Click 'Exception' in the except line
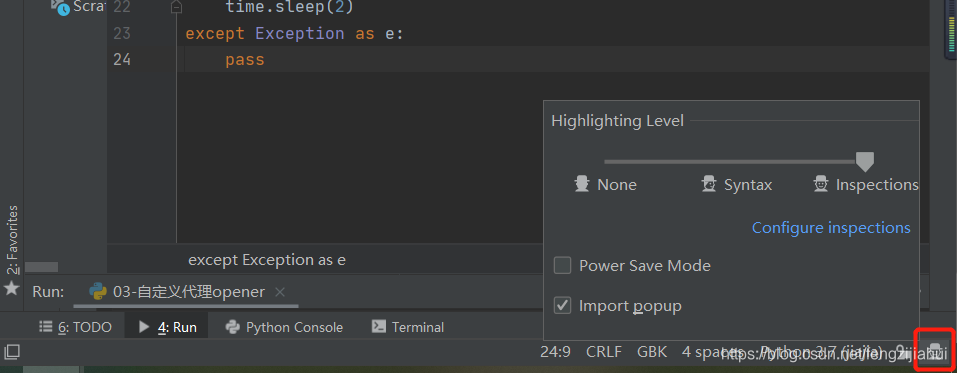 click(300, 33)
